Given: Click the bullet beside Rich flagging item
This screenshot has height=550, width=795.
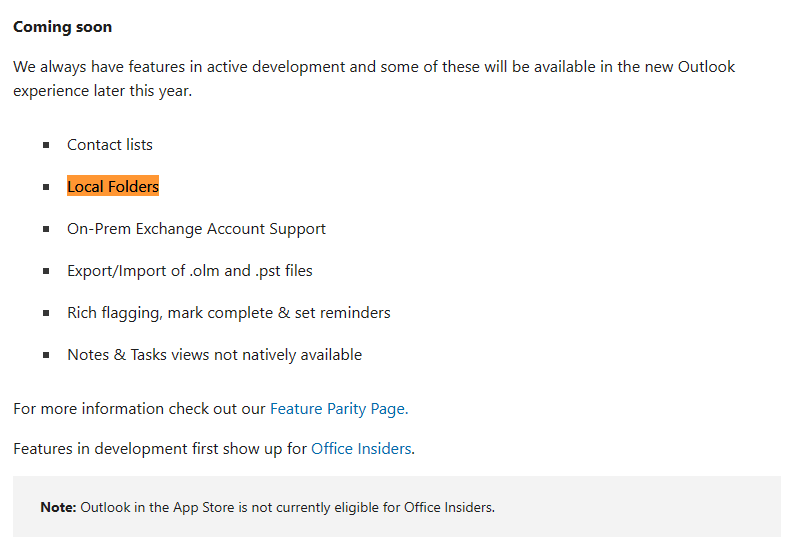Looking at the screenshot, I should pos(46,313).
